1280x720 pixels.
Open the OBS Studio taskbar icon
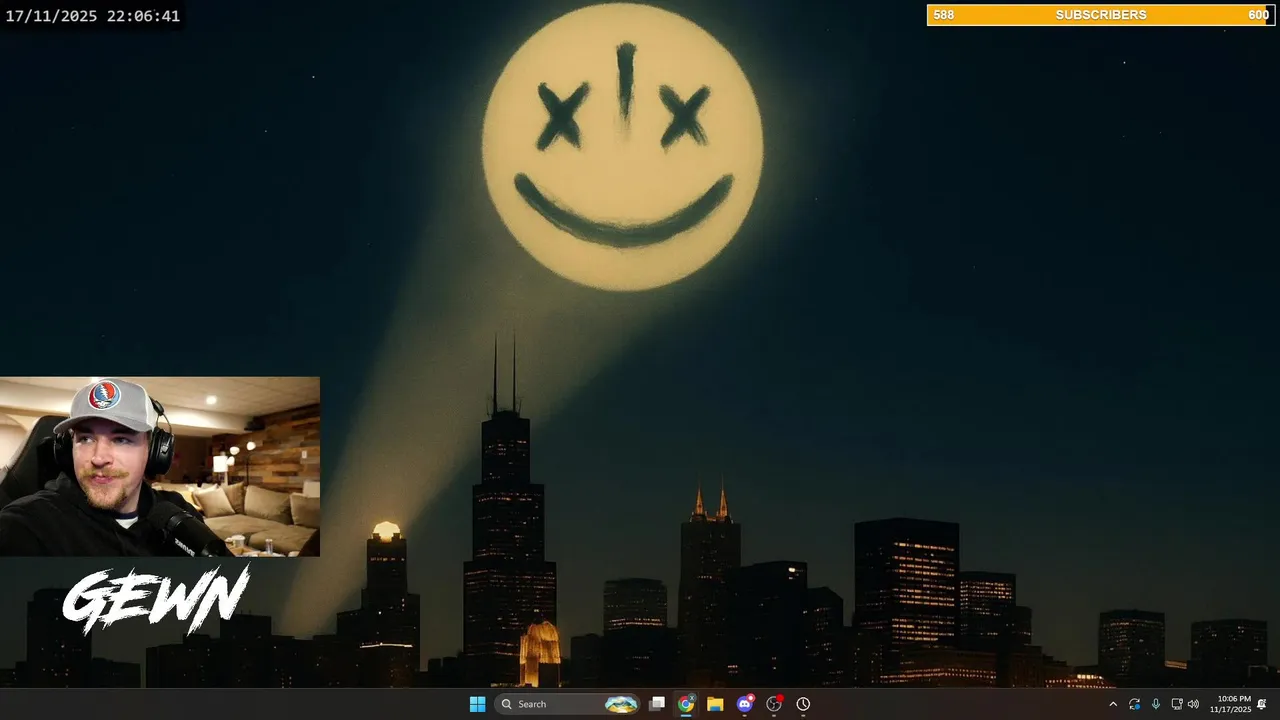pyautogui.click(x=774, y=704)
